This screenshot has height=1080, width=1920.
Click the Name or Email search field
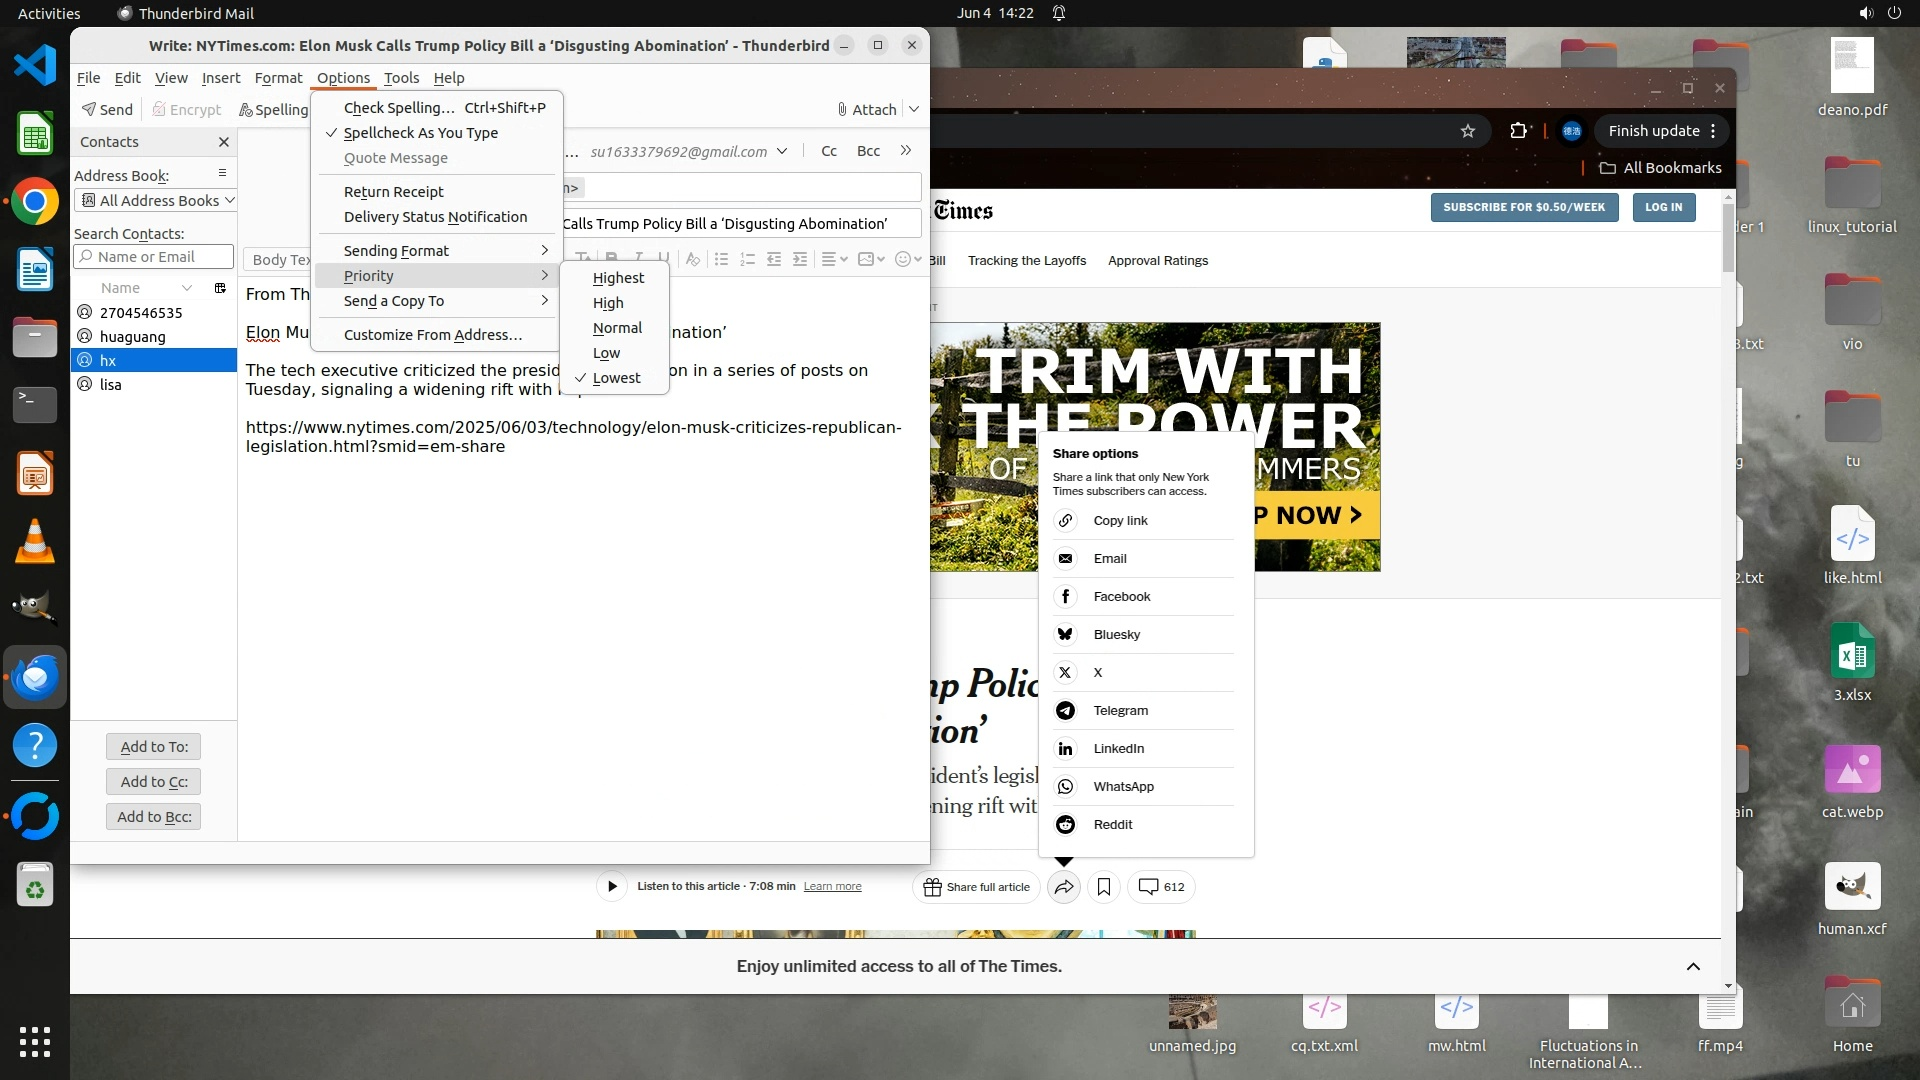click(154, 257)
